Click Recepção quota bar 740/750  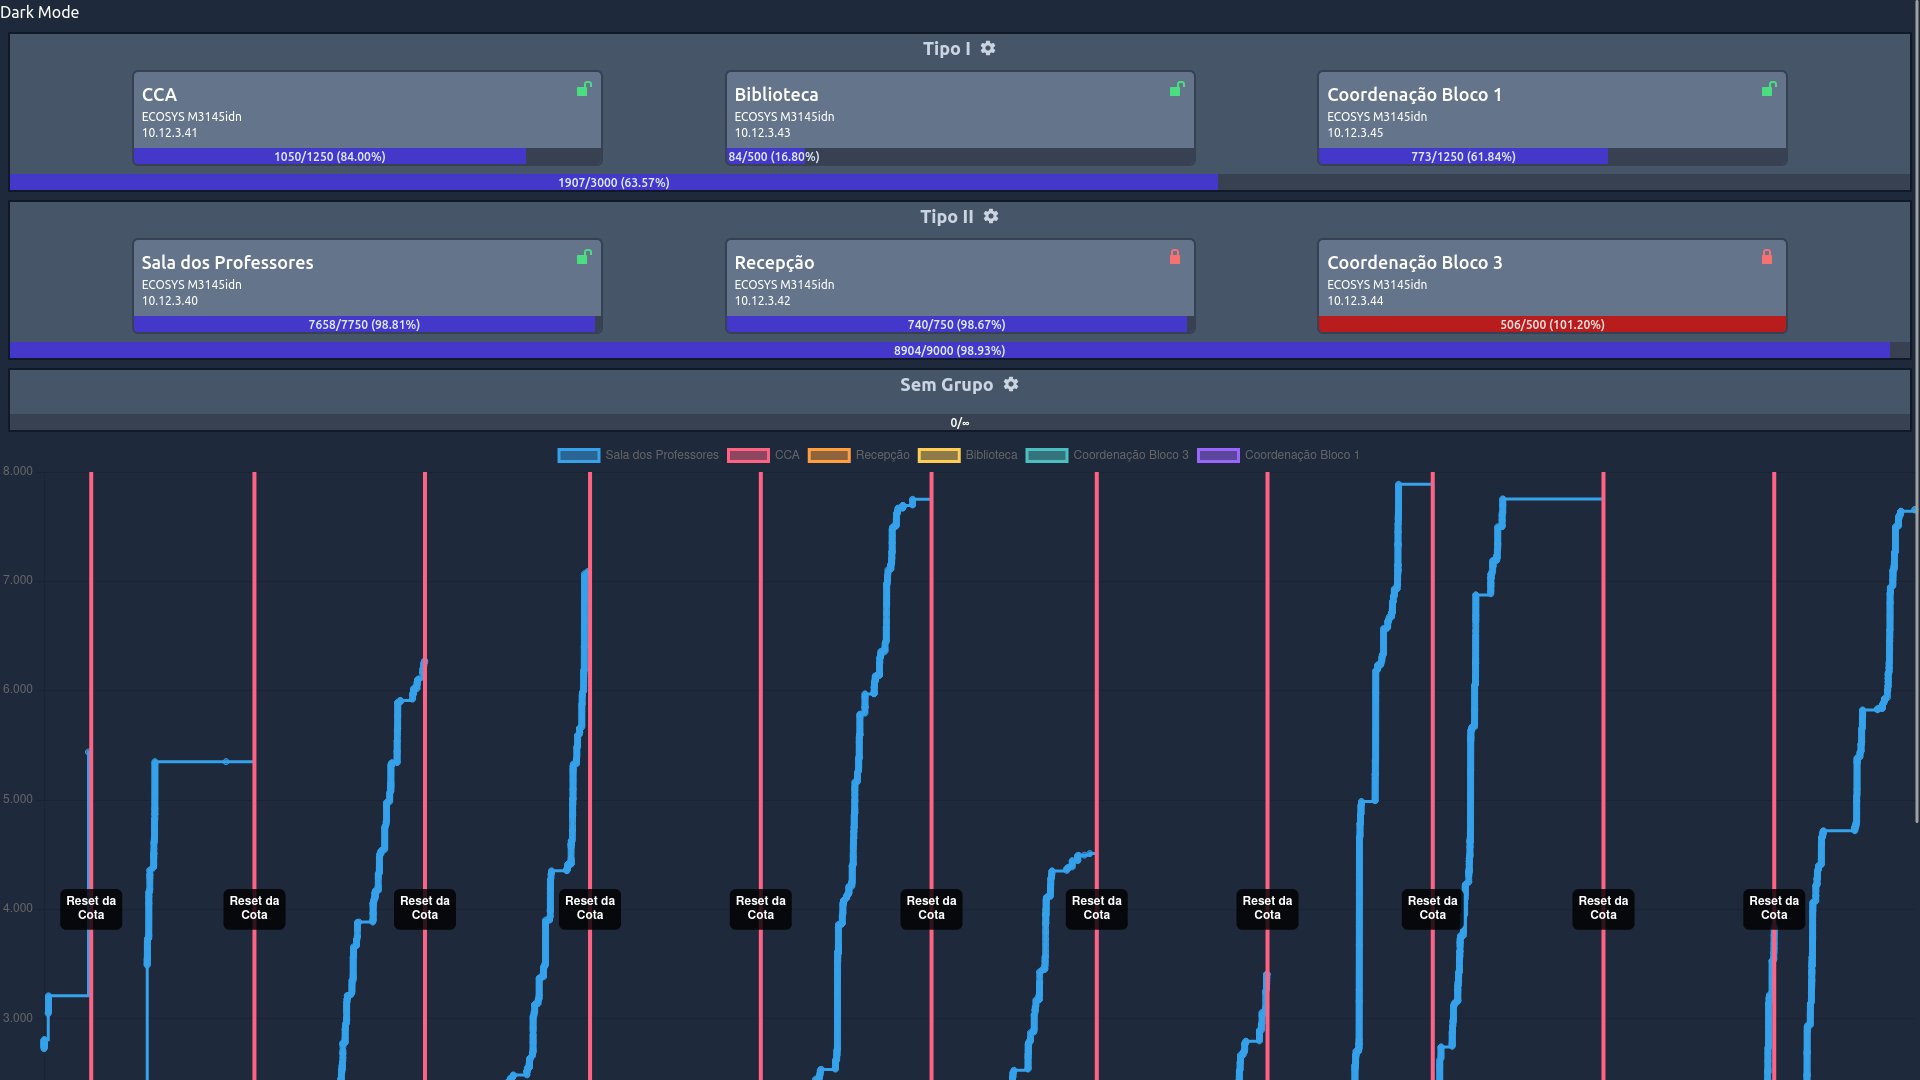(960, 325)
